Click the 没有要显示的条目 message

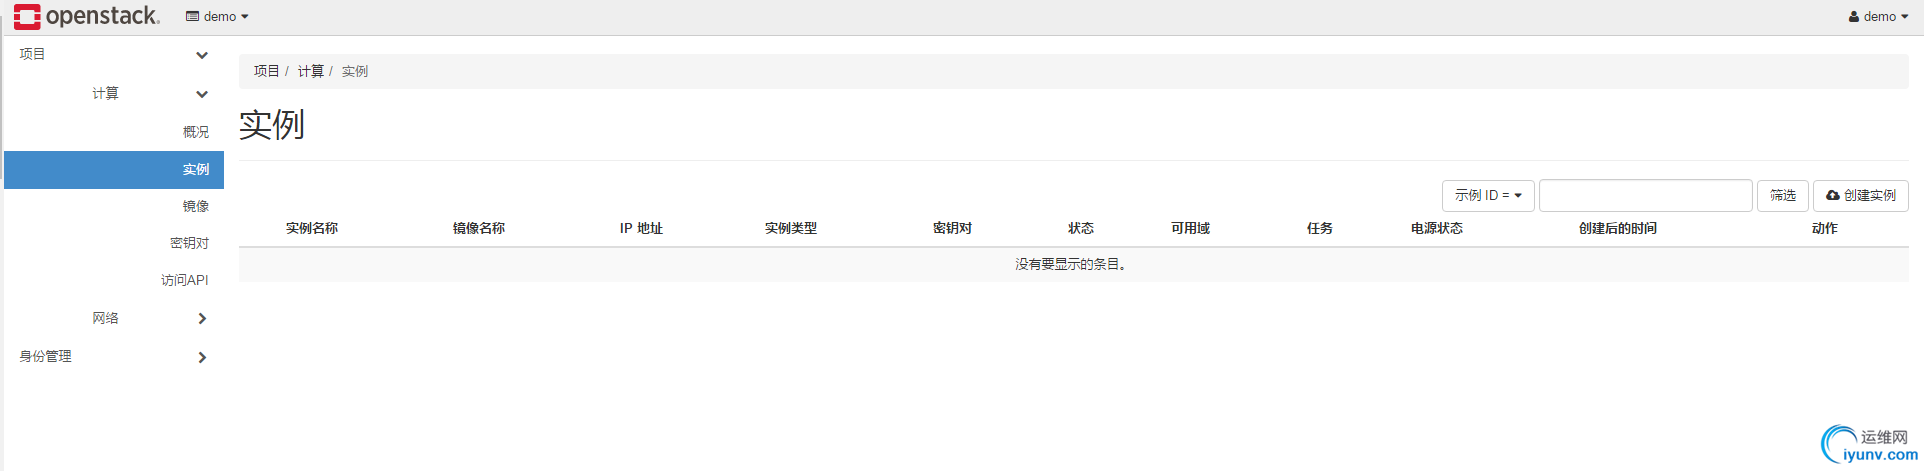tap(1072, 264)
